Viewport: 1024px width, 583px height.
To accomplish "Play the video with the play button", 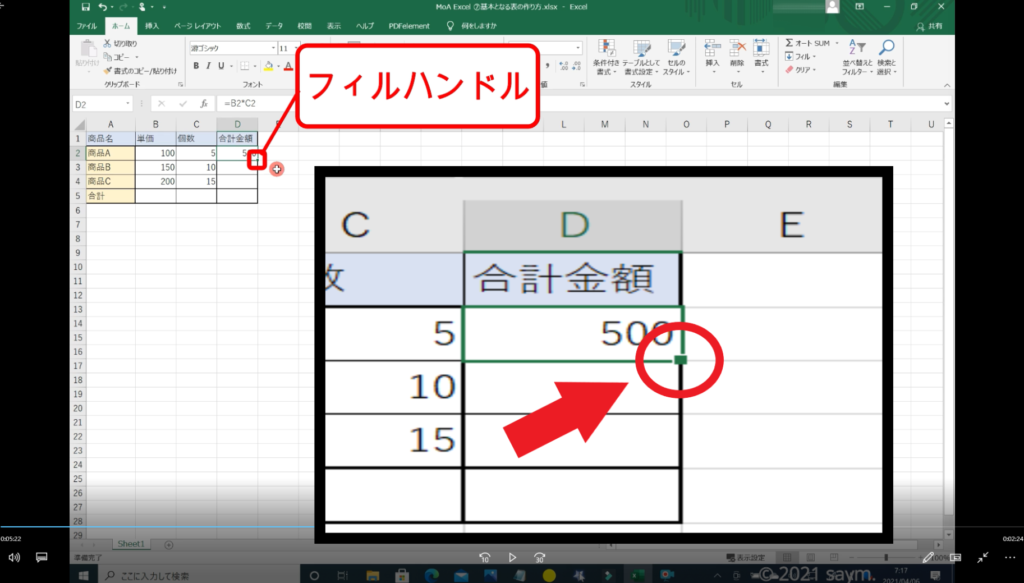I will click(x=512, y=557).
